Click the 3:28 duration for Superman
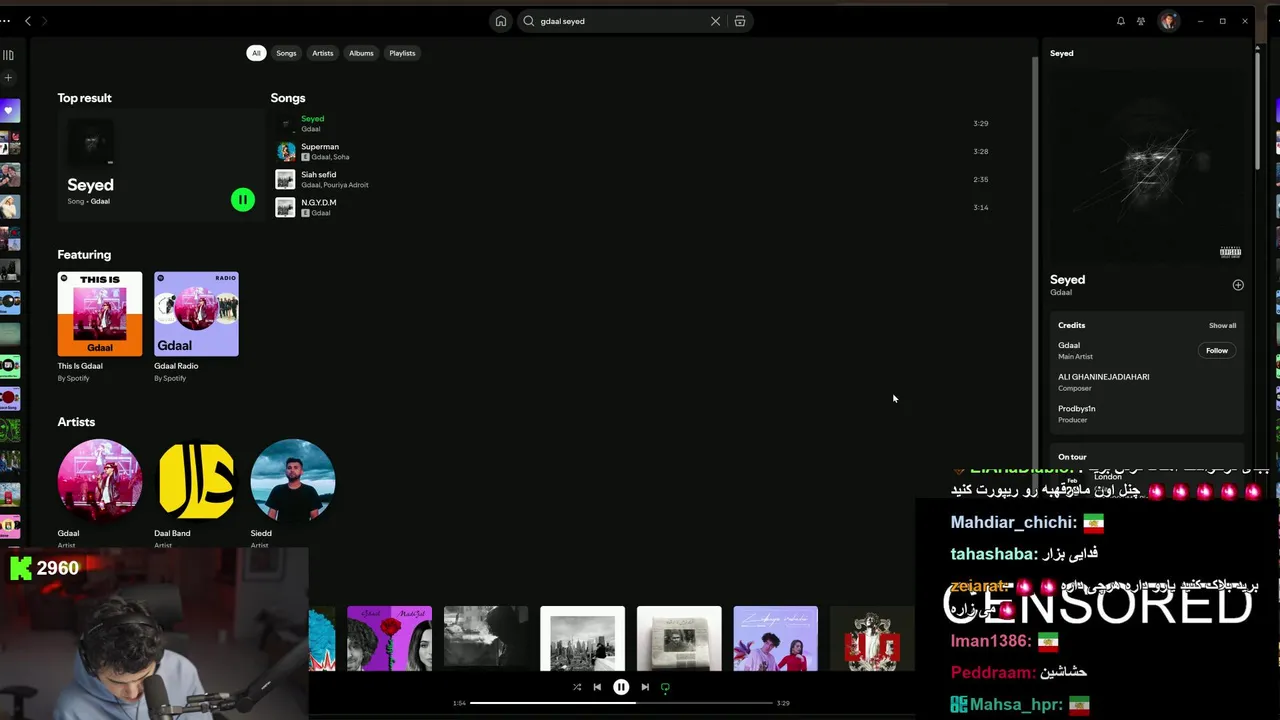The image size is (1280, 720). pyautogui.click(x=980, y=152)
